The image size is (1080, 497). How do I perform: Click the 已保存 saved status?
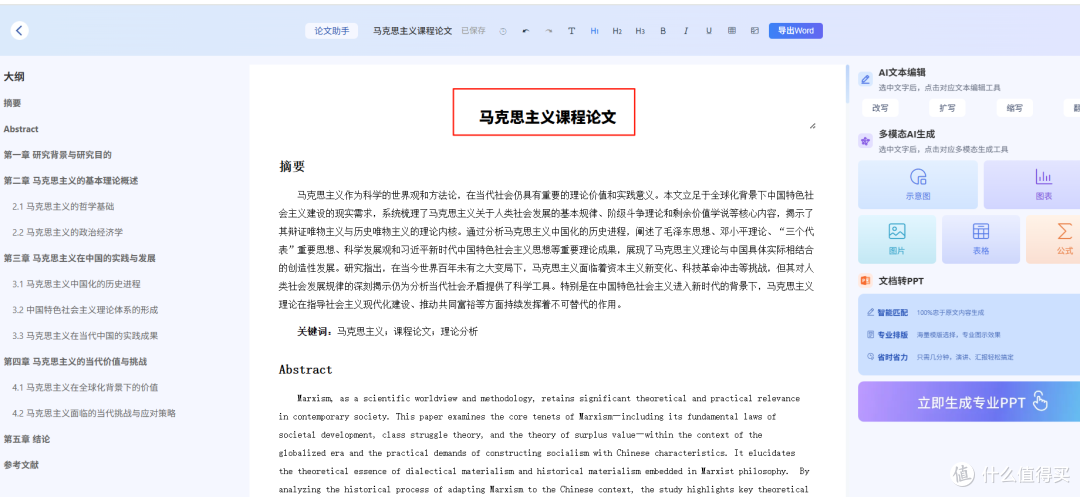click(473, 31)
